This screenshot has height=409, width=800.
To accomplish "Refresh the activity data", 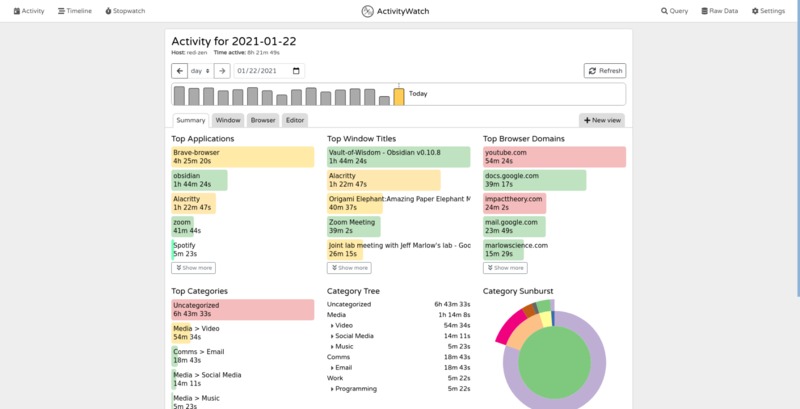I will [605, 71].
